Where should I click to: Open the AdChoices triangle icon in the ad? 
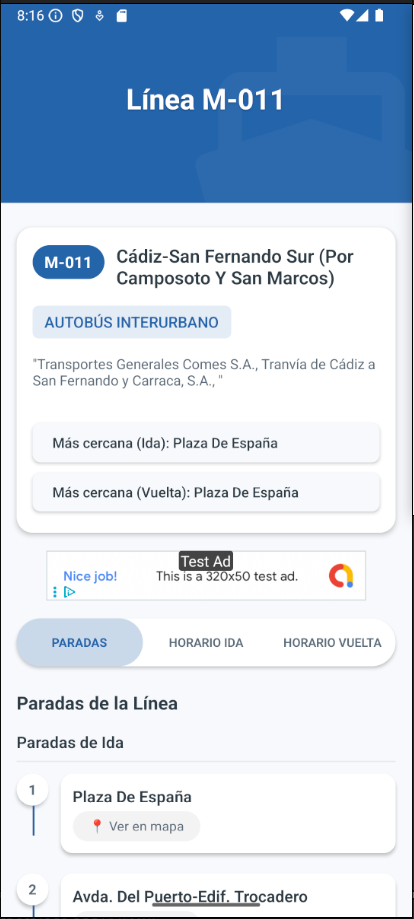(69, 592)
